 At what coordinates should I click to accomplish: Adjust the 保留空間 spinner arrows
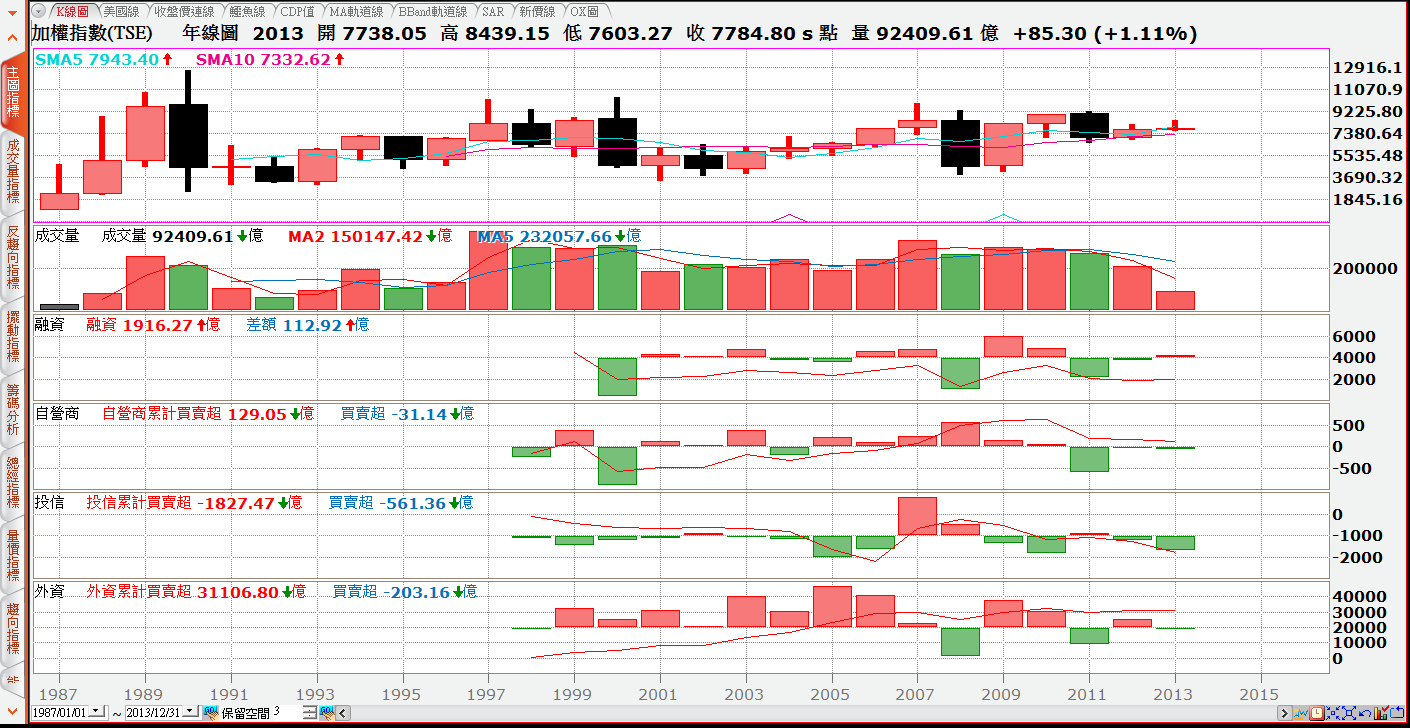click(309, 712)
